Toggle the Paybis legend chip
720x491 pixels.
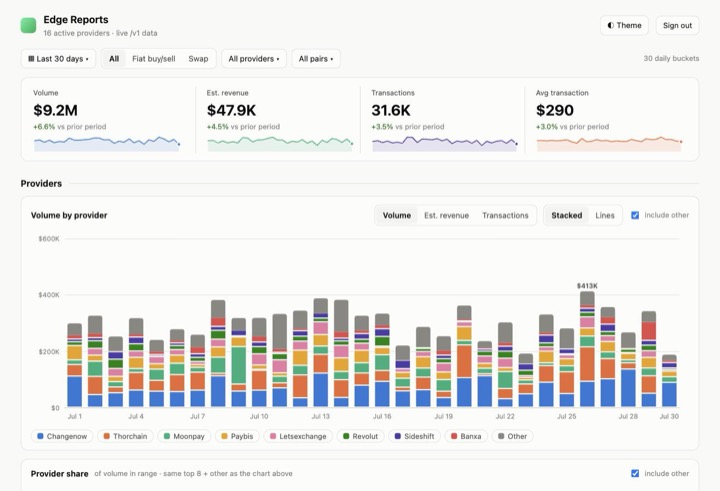click(x=237, y=436)
